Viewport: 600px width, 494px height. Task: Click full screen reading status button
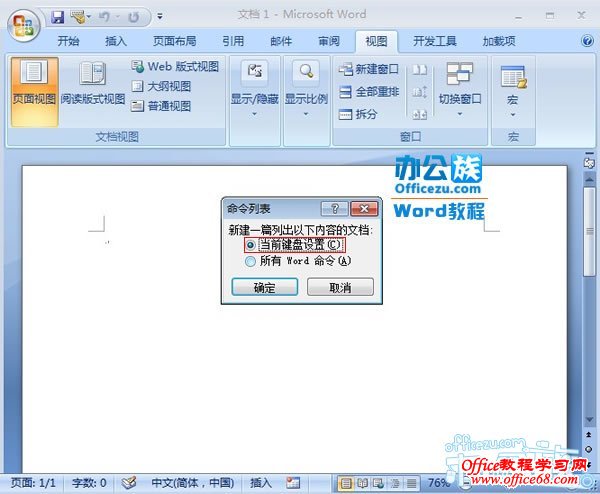coord(362,484)
